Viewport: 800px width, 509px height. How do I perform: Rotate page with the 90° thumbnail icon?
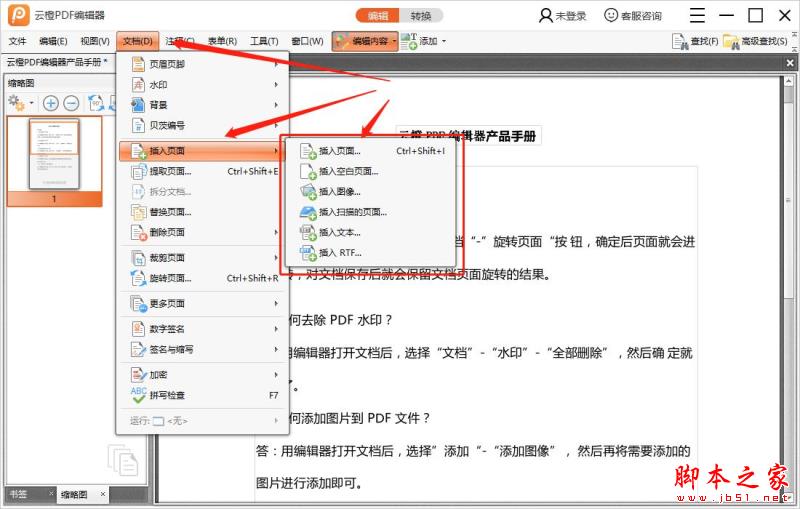[x=96, y=103]
